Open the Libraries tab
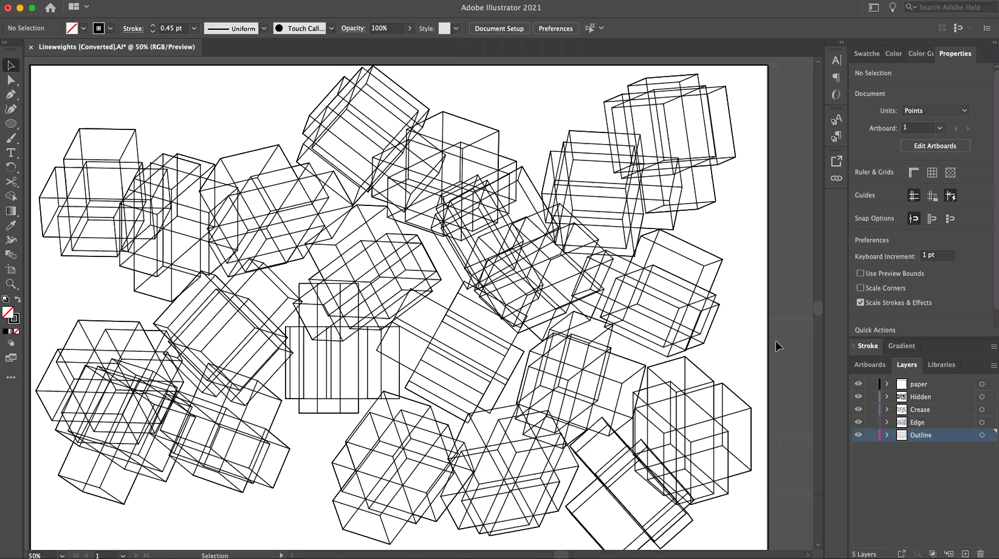The width and height of the screenshot is (999, 559). [x=941, y=365]
